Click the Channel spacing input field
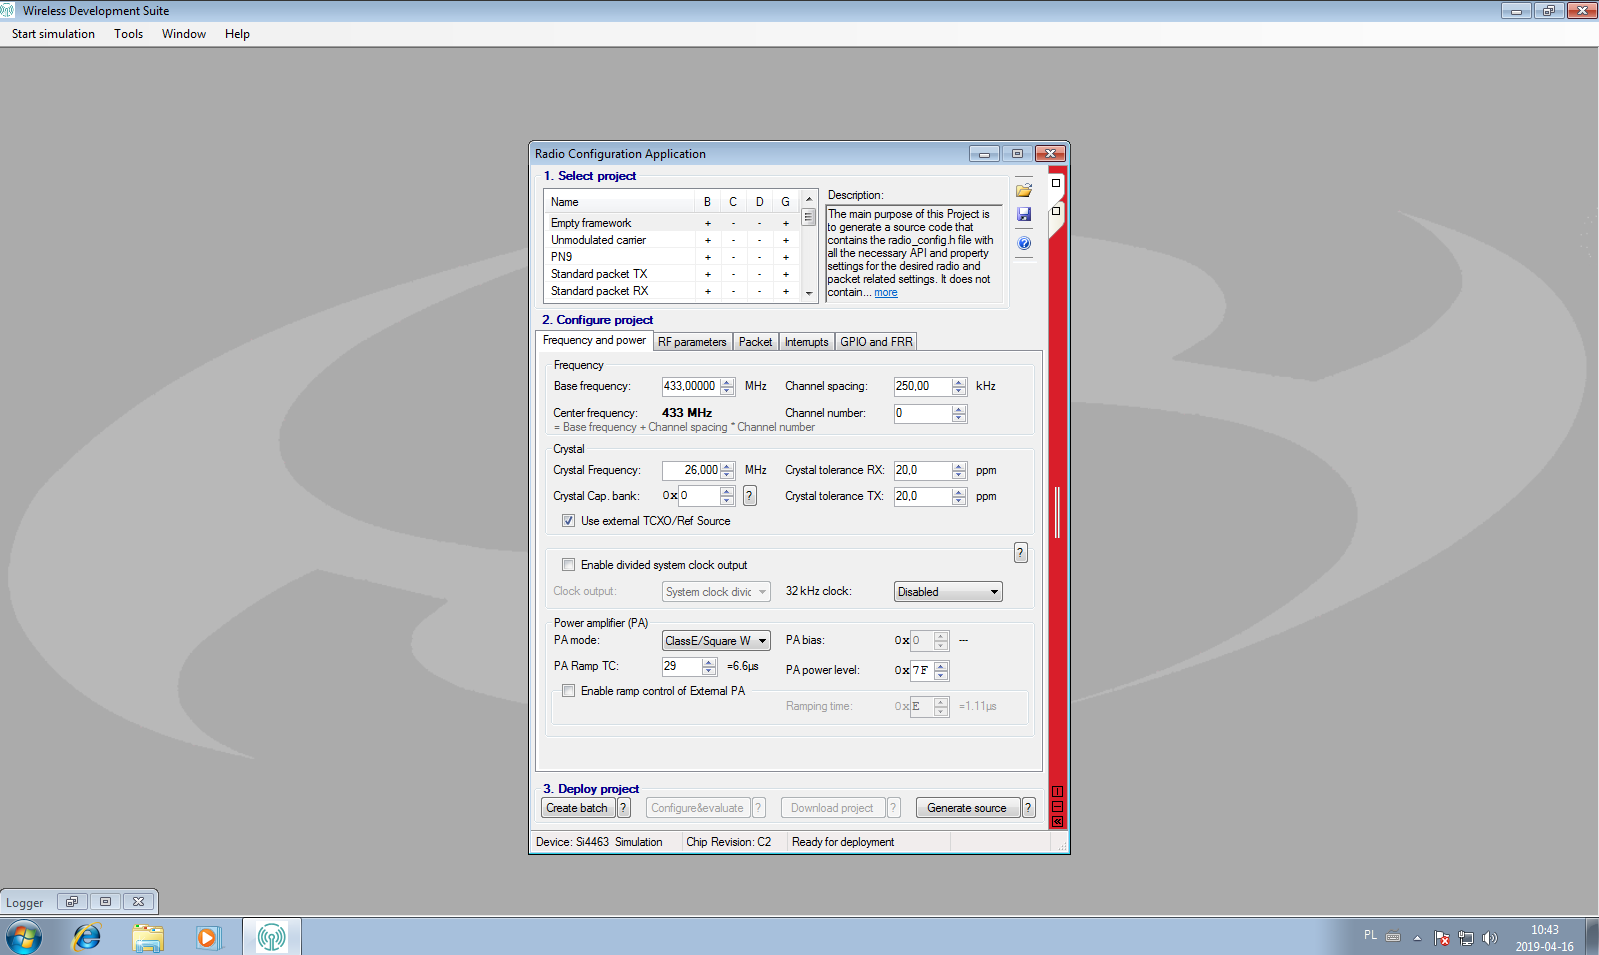 tap(922, 386)
